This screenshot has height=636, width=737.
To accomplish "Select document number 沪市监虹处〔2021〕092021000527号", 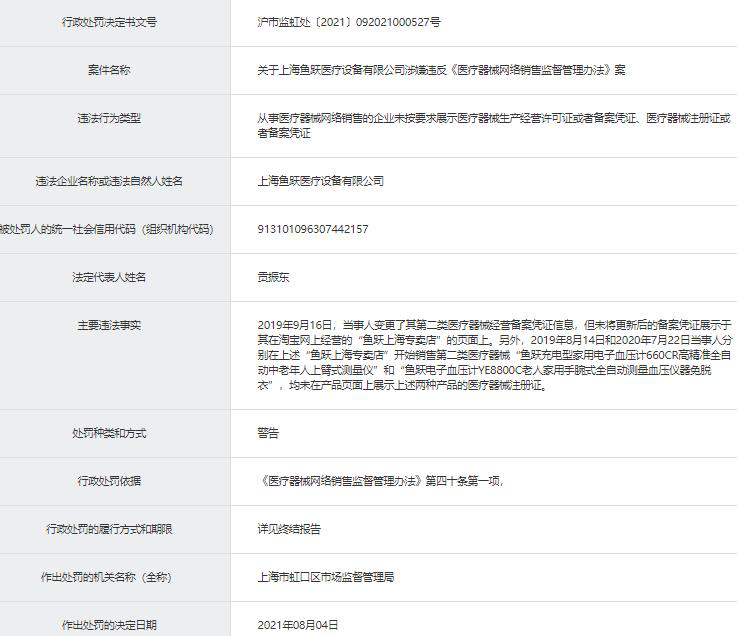I will [349, 22].
